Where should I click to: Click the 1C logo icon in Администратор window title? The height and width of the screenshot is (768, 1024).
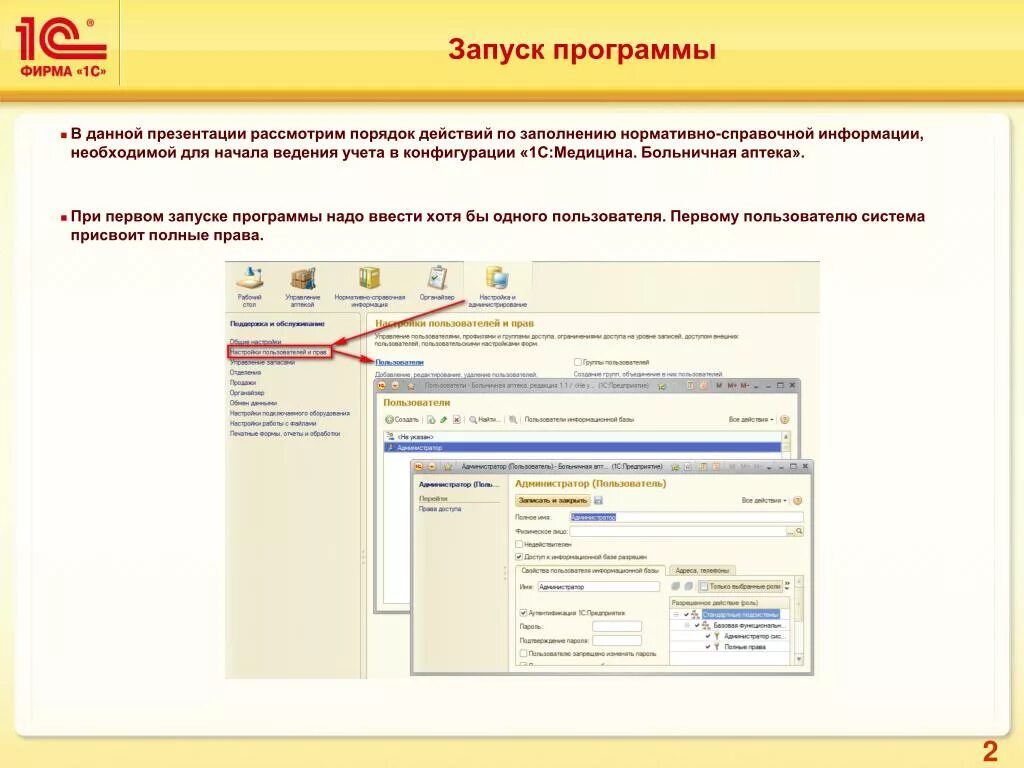tap(419, 467)
